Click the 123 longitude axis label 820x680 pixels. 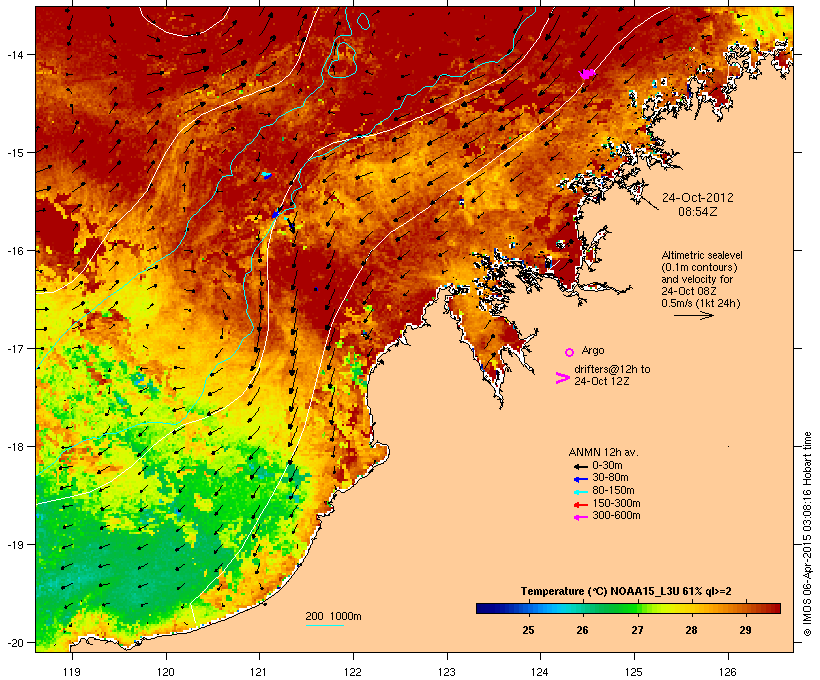point(447,672)
